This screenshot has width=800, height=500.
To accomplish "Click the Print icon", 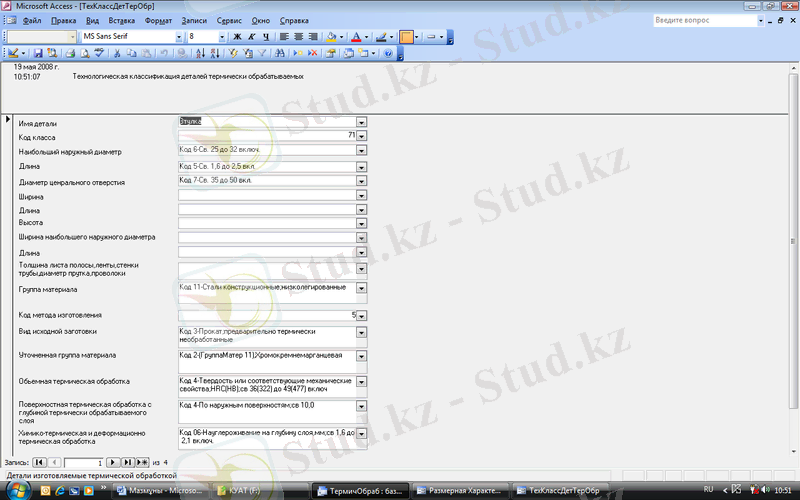I will coord(70,53).
